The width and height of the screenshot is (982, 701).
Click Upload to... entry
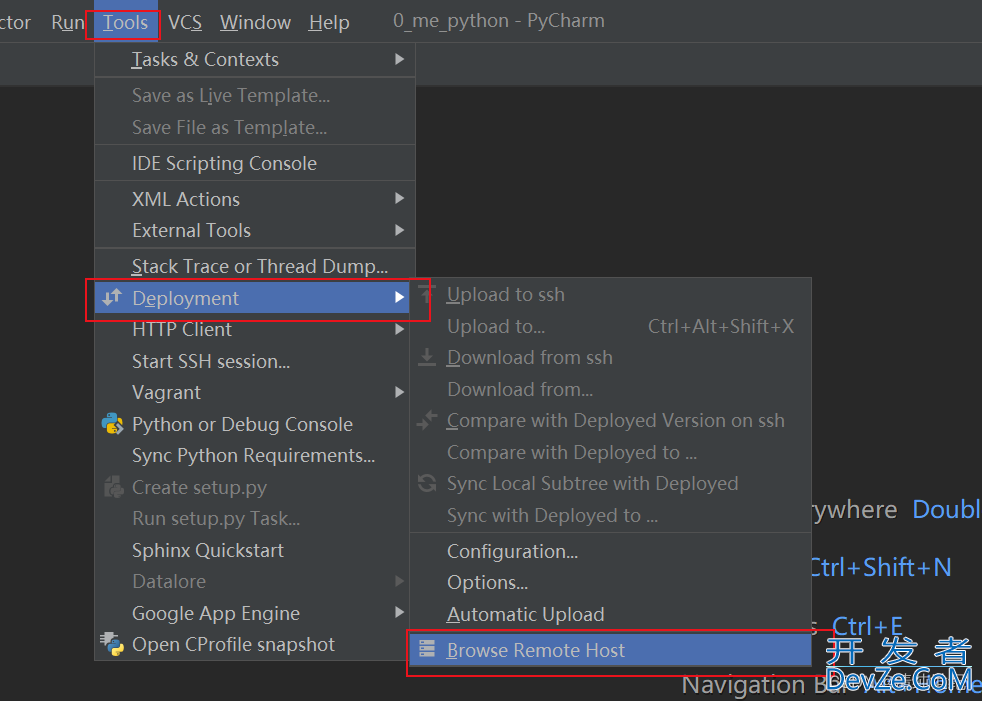(611, 326)
